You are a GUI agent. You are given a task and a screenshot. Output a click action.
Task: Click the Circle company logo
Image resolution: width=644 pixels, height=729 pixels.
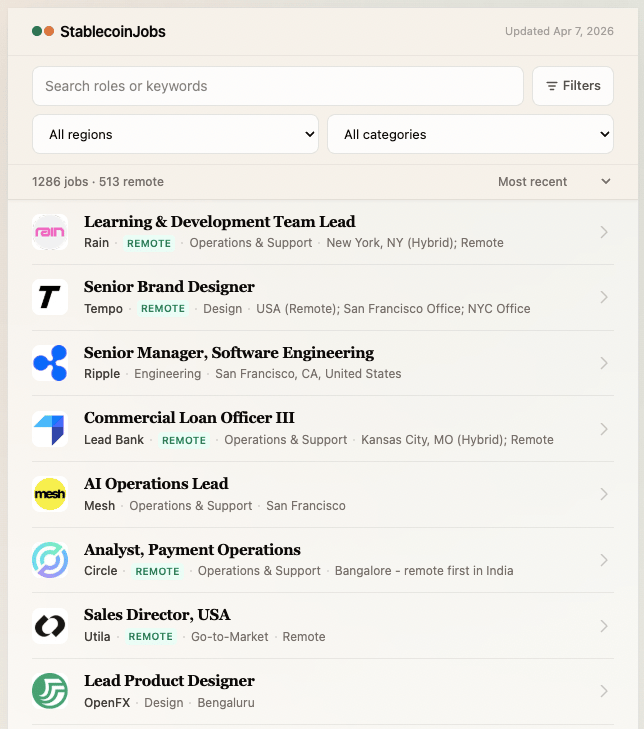(50, 560)
